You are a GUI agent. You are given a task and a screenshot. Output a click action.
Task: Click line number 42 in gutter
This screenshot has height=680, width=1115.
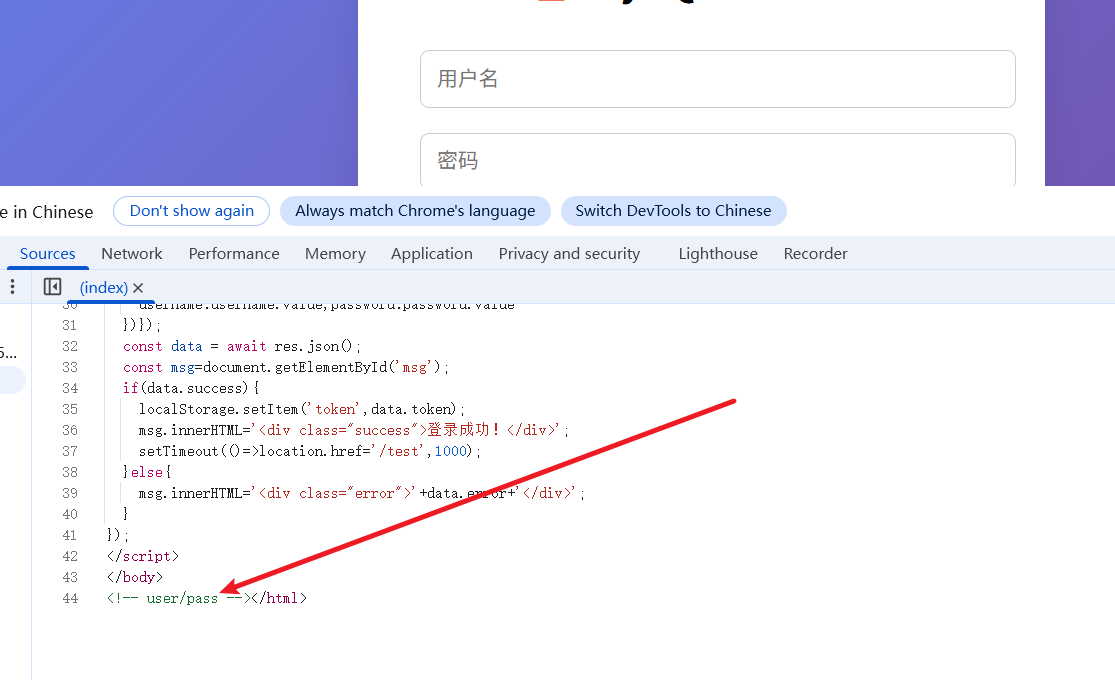tap(70, 556)
